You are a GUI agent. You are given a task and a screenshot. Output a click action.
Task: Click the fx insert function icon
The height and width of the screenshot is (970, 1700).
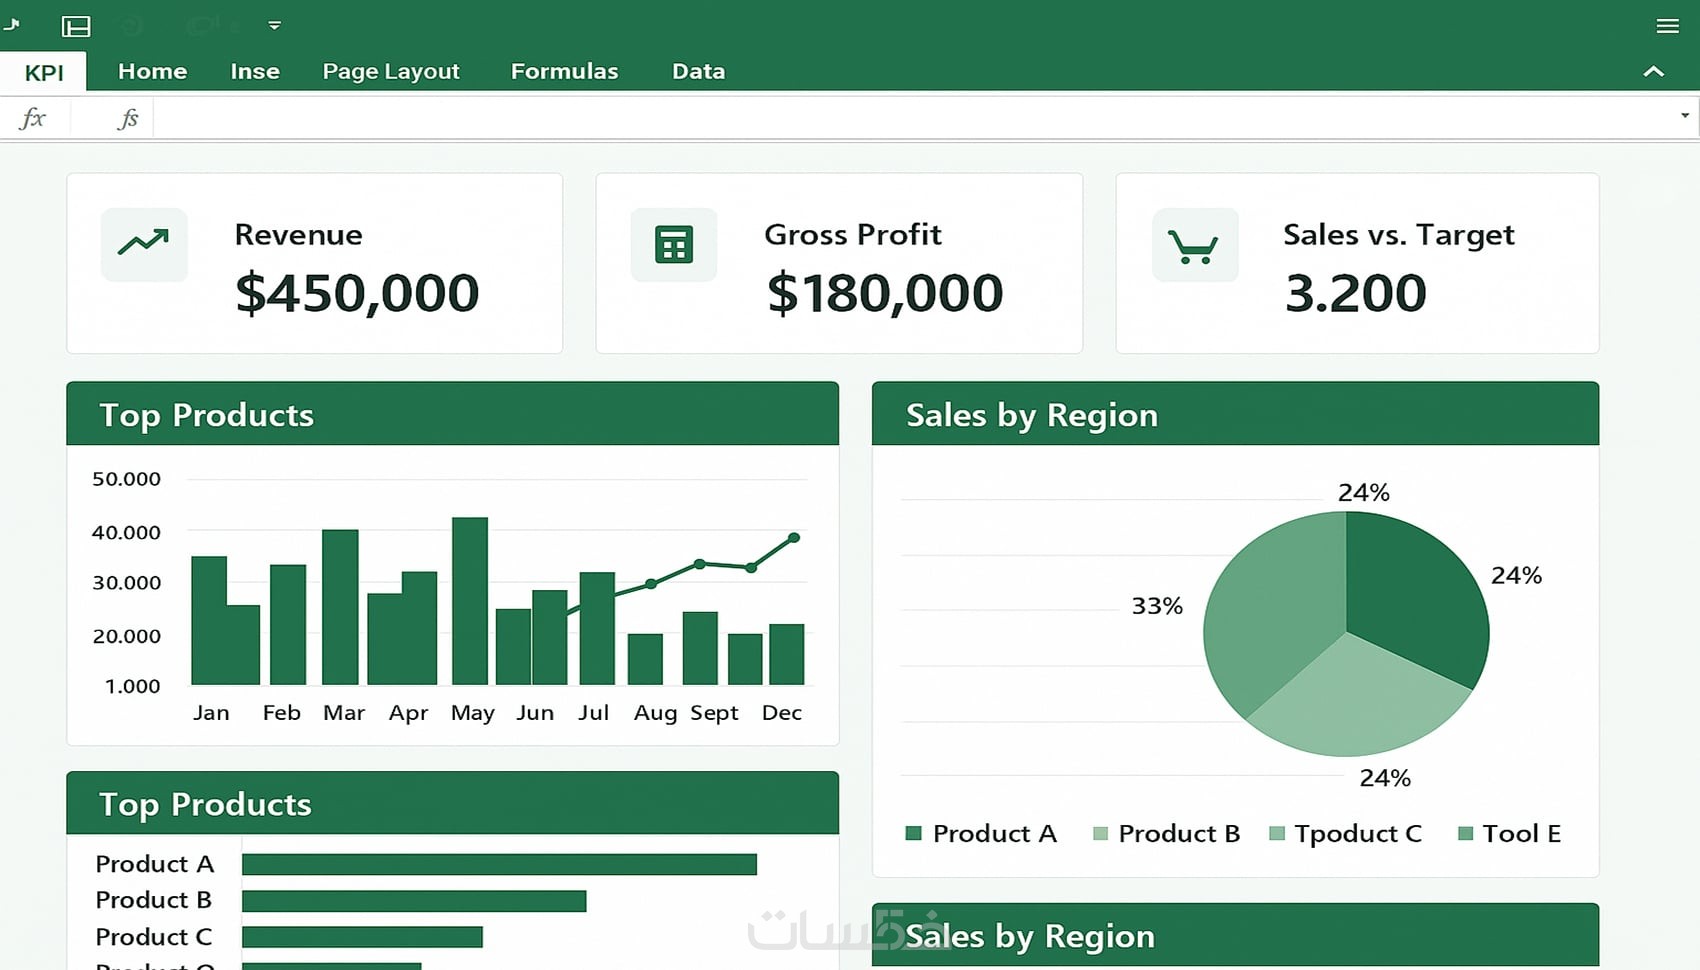pos(33,118)
